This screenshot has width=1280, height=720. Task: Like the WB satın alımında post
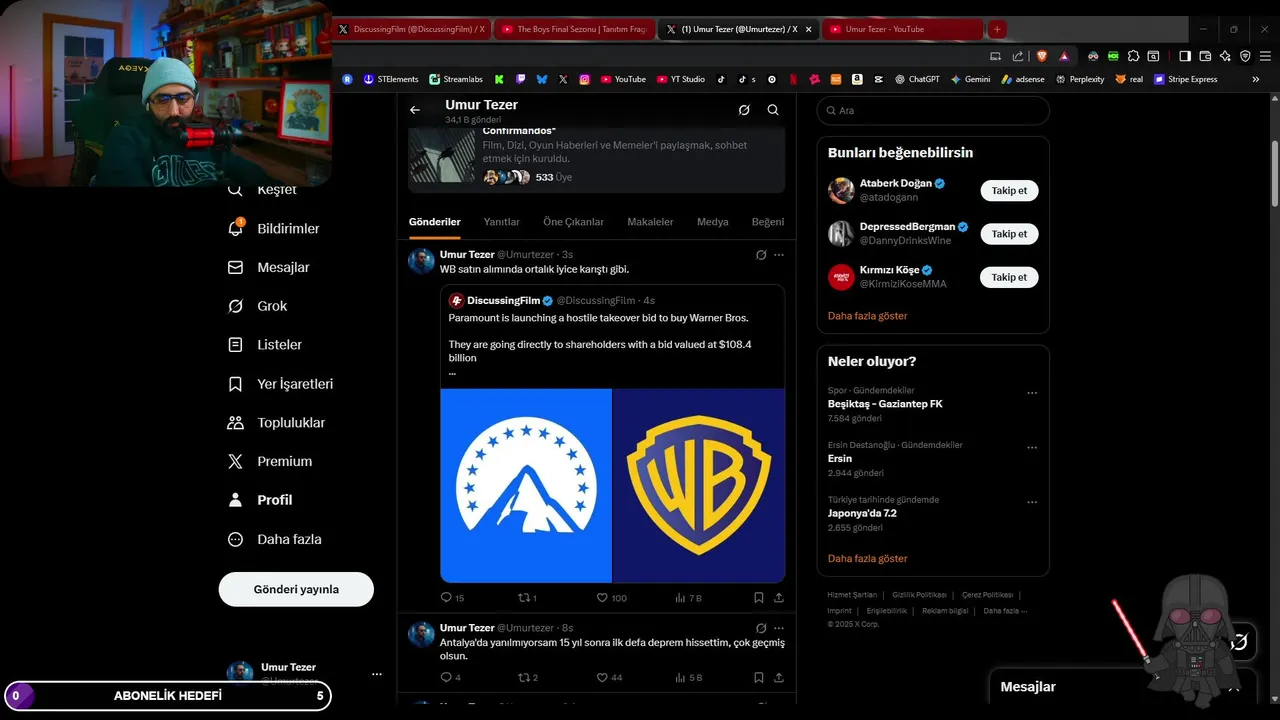pyautogui.click(x=611, y=598)
